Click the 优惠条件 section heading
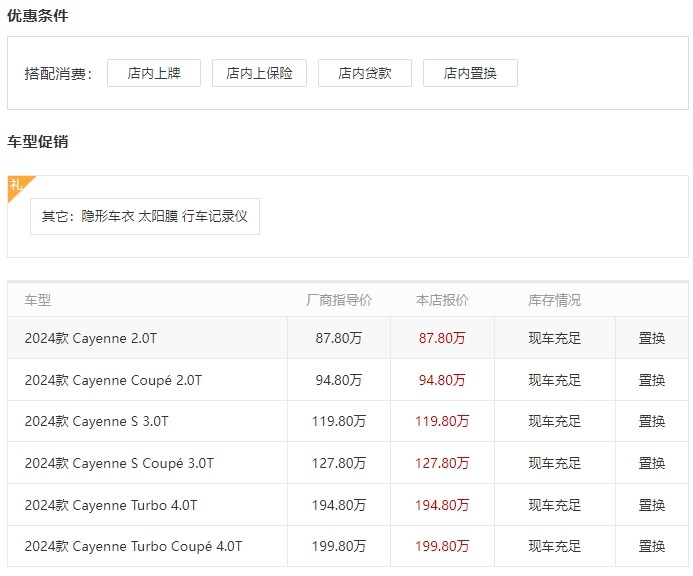 [x=38, y=16]
